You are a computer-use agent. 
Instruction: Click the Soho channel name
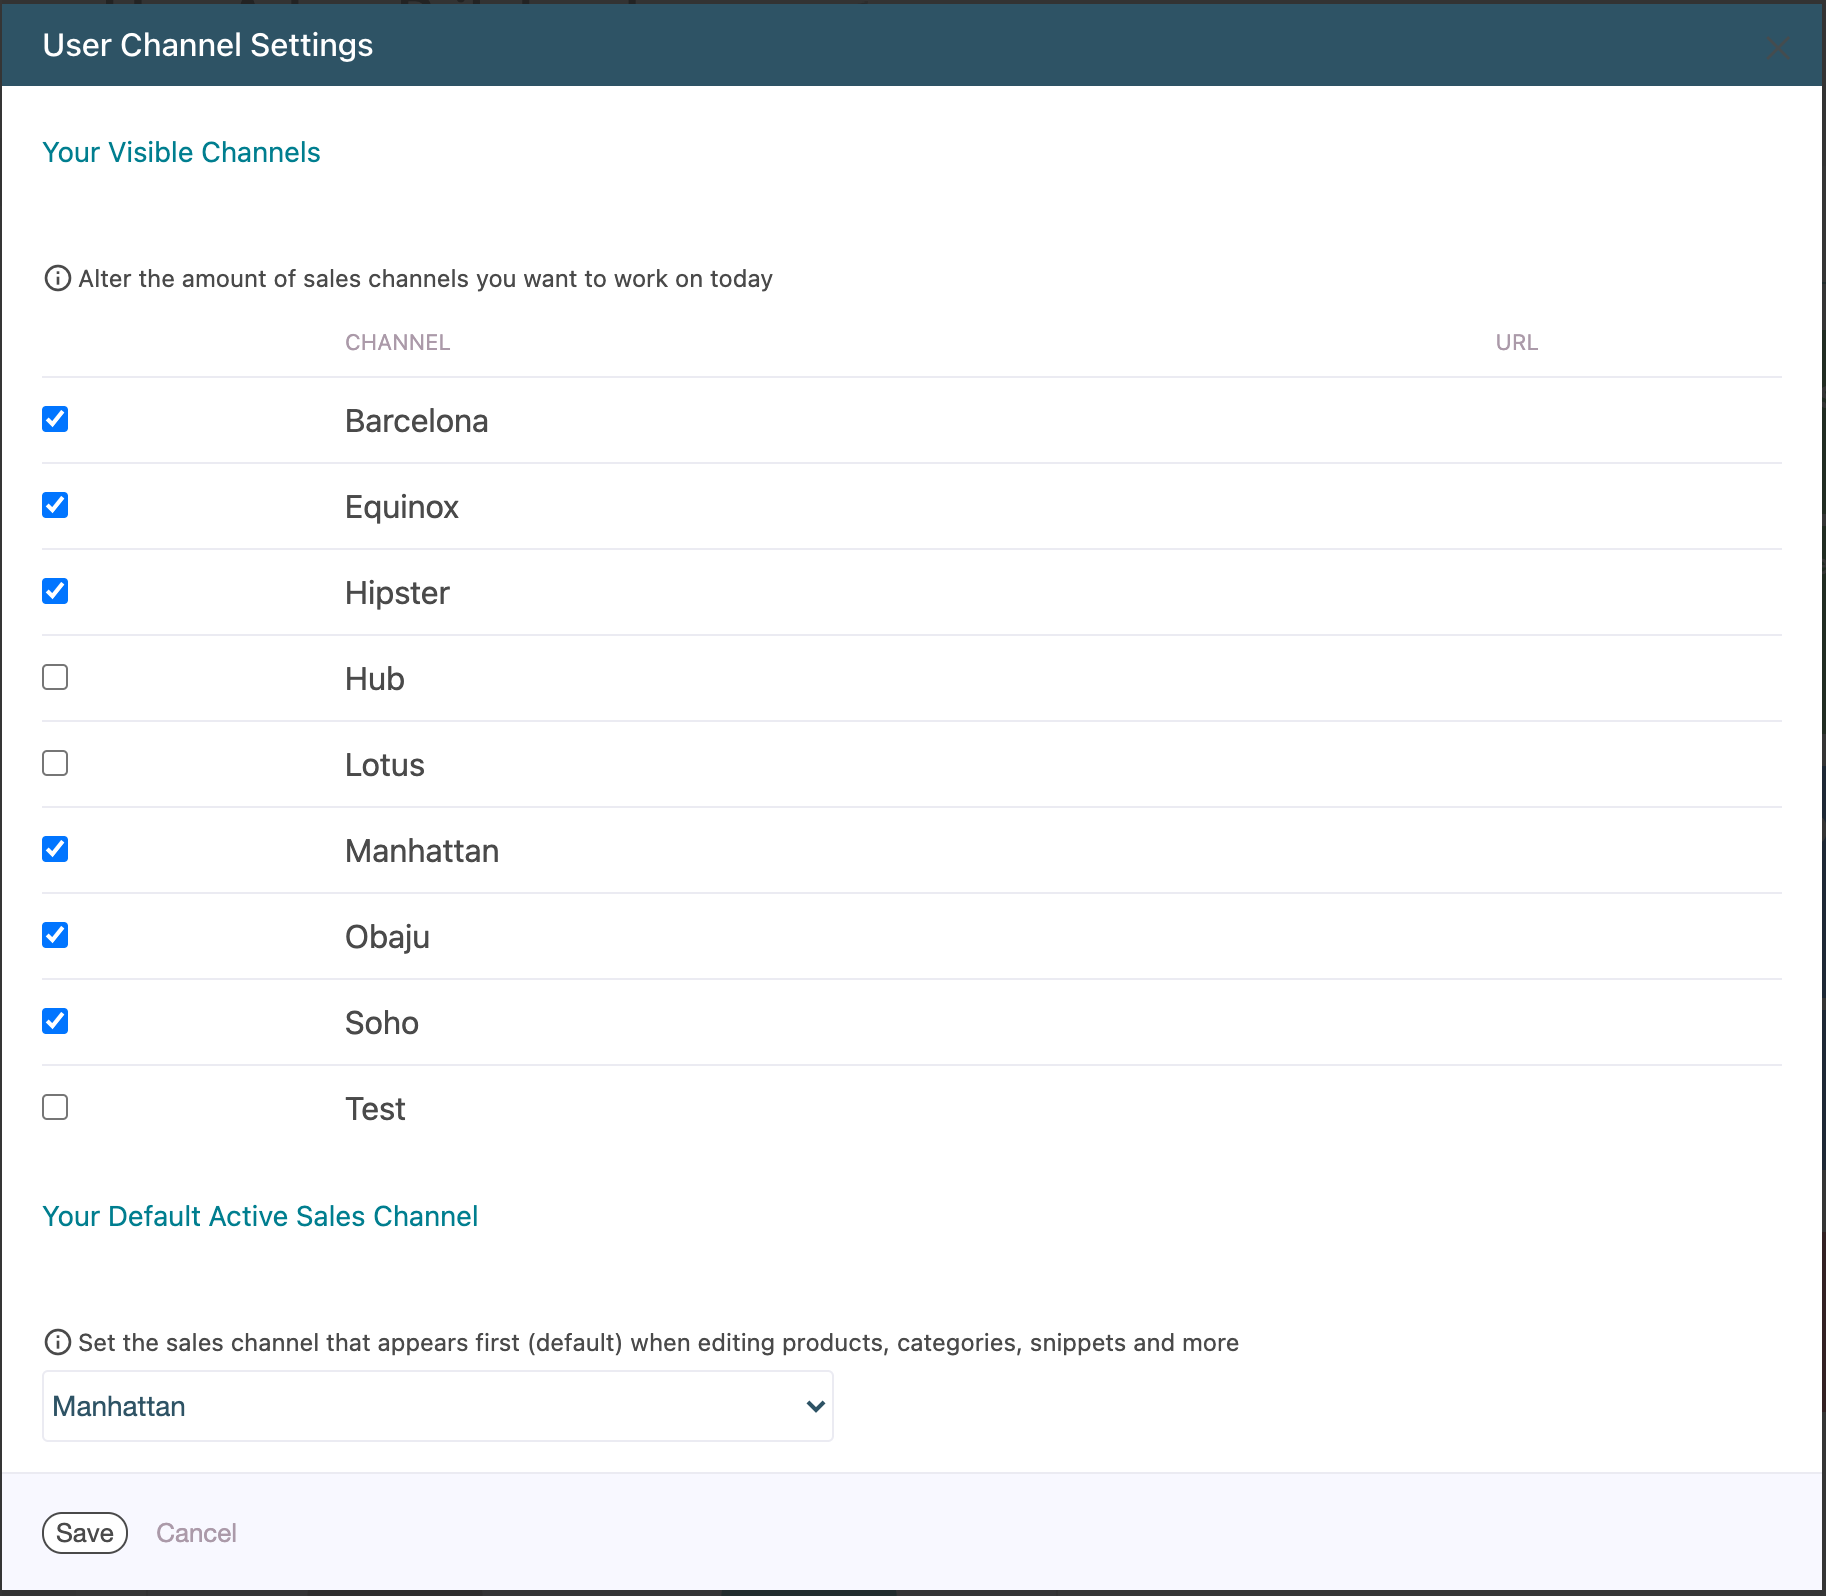381,1023
